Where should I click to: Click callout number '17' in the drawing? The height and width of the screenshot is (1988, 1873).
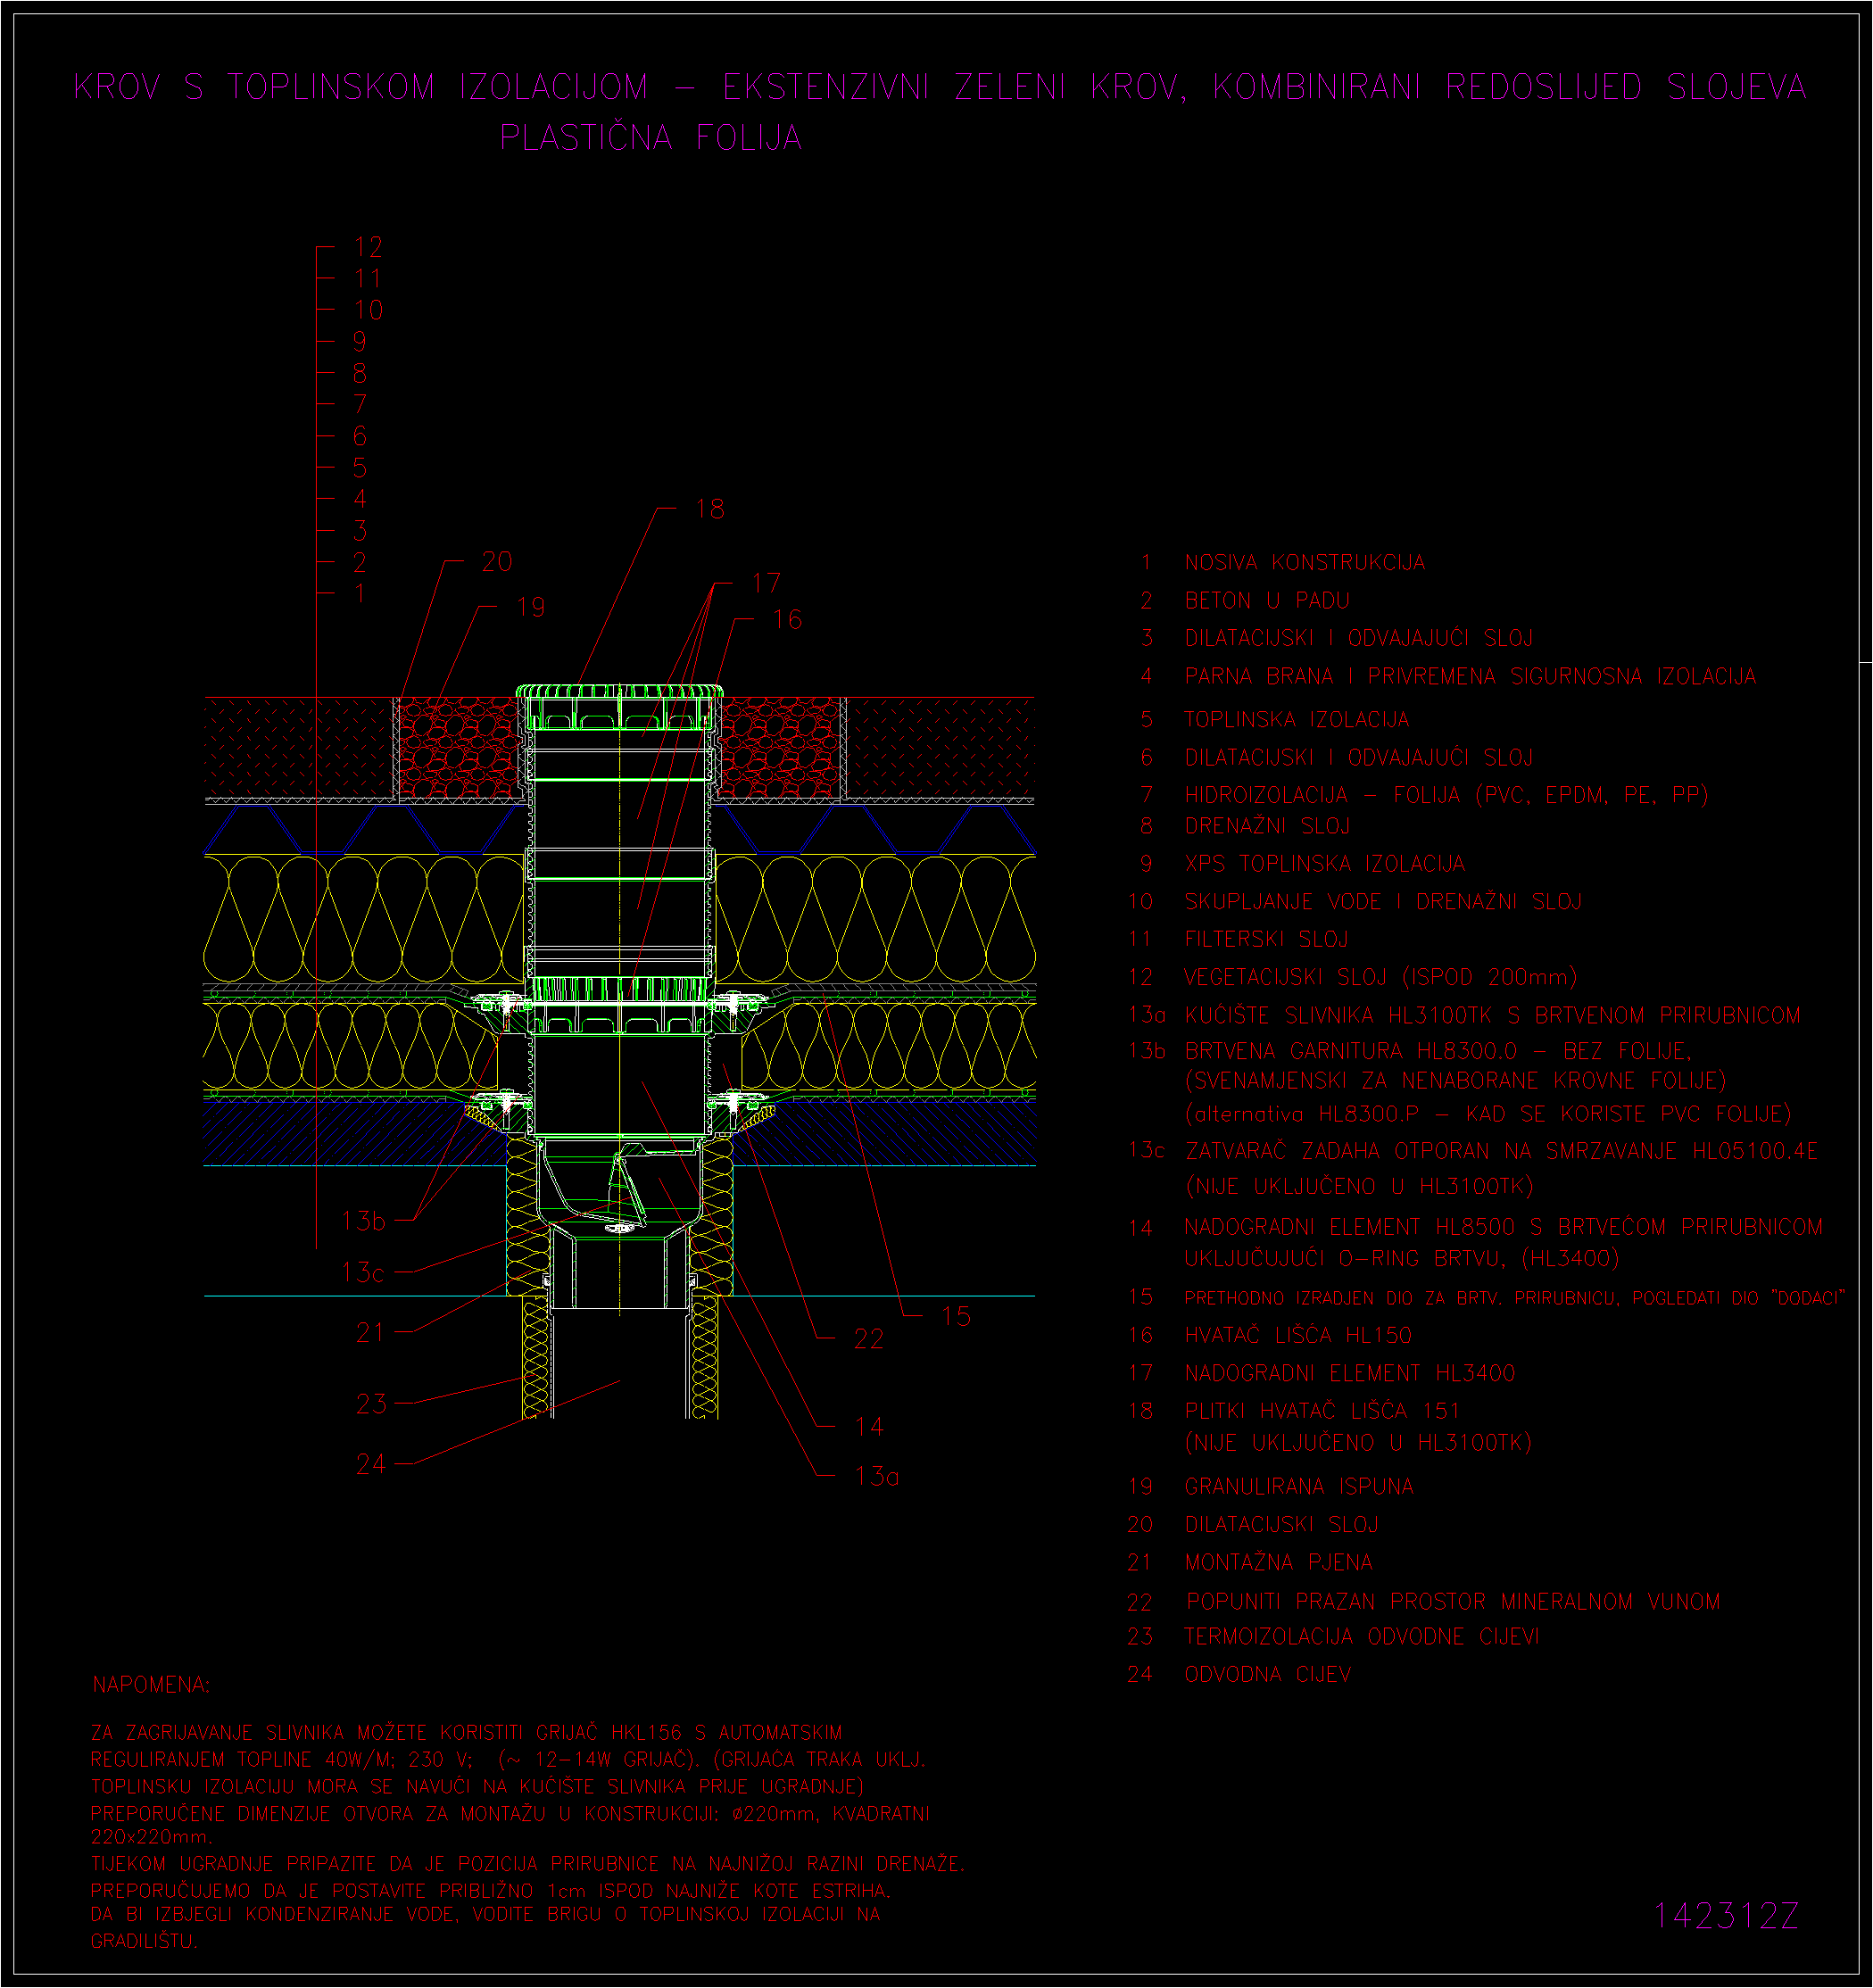click(x=766, y=583)
